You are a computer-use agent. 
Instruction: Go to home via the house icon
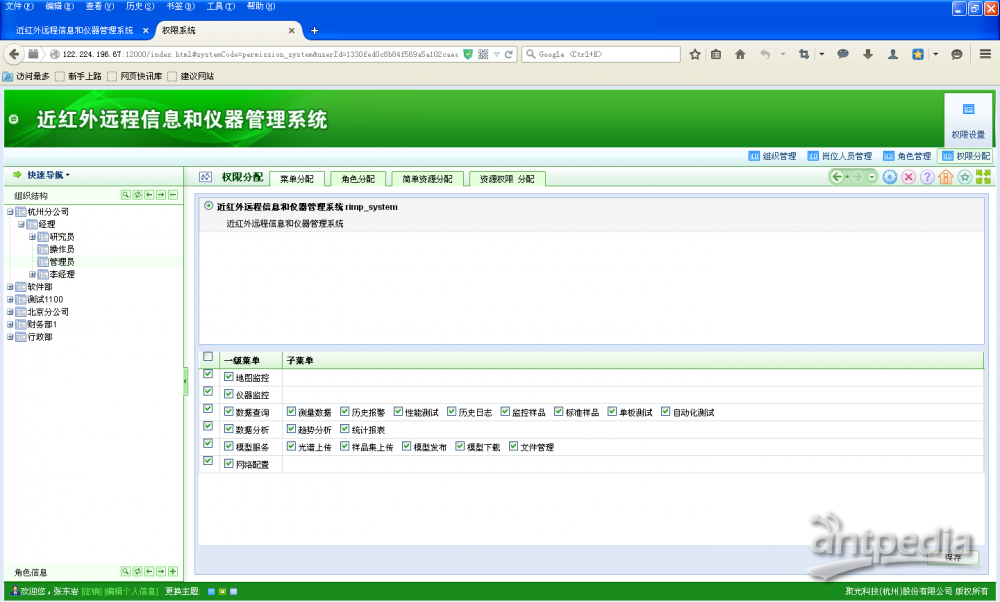pos(945,177)
